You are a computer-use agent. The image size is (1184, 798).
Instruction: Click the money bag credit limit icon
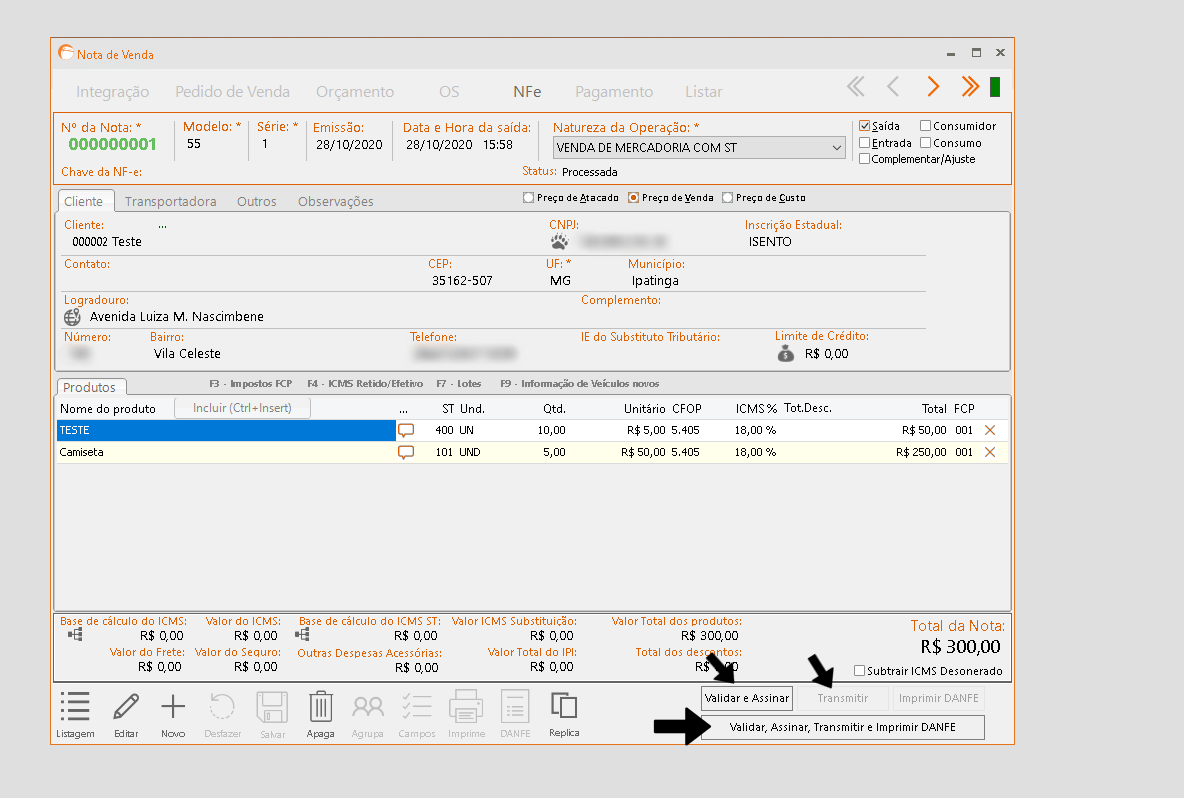(x=786, y=353)
